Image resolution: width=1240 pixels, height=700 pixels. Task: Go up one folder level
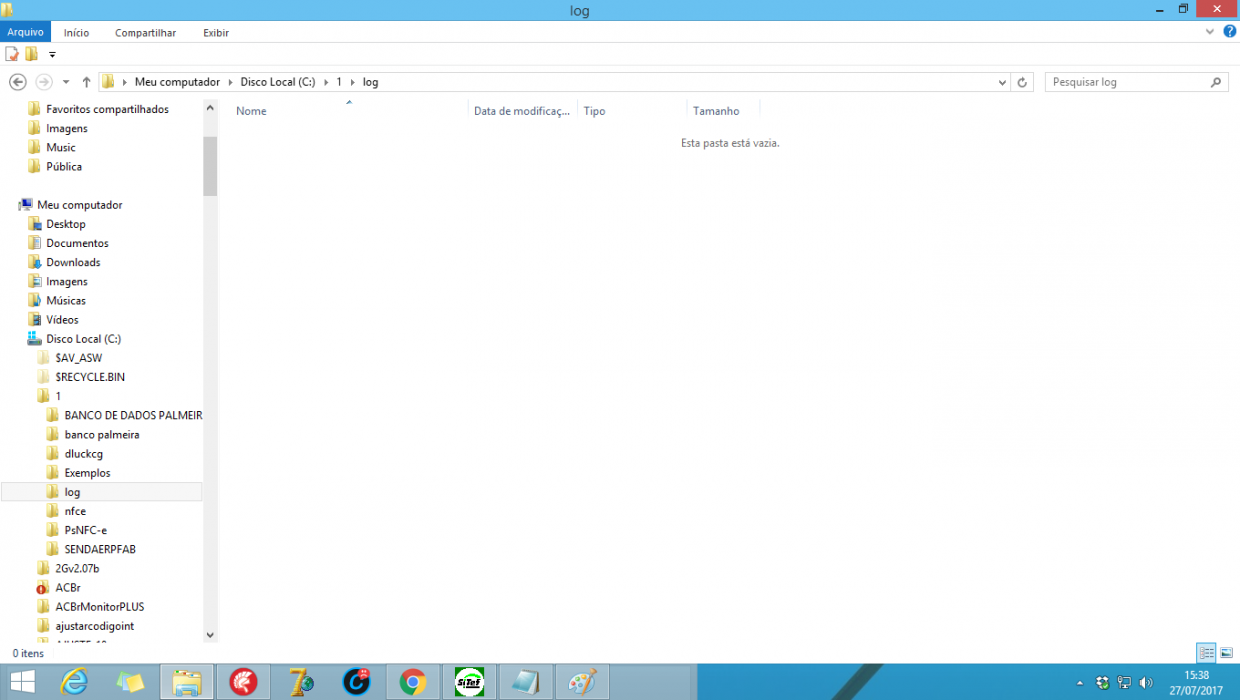[87, 82]
